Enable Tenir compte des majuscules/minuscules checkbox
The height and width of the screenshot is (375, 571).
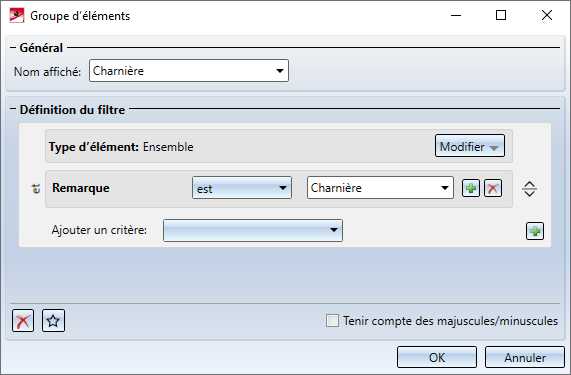click(332, 321)
